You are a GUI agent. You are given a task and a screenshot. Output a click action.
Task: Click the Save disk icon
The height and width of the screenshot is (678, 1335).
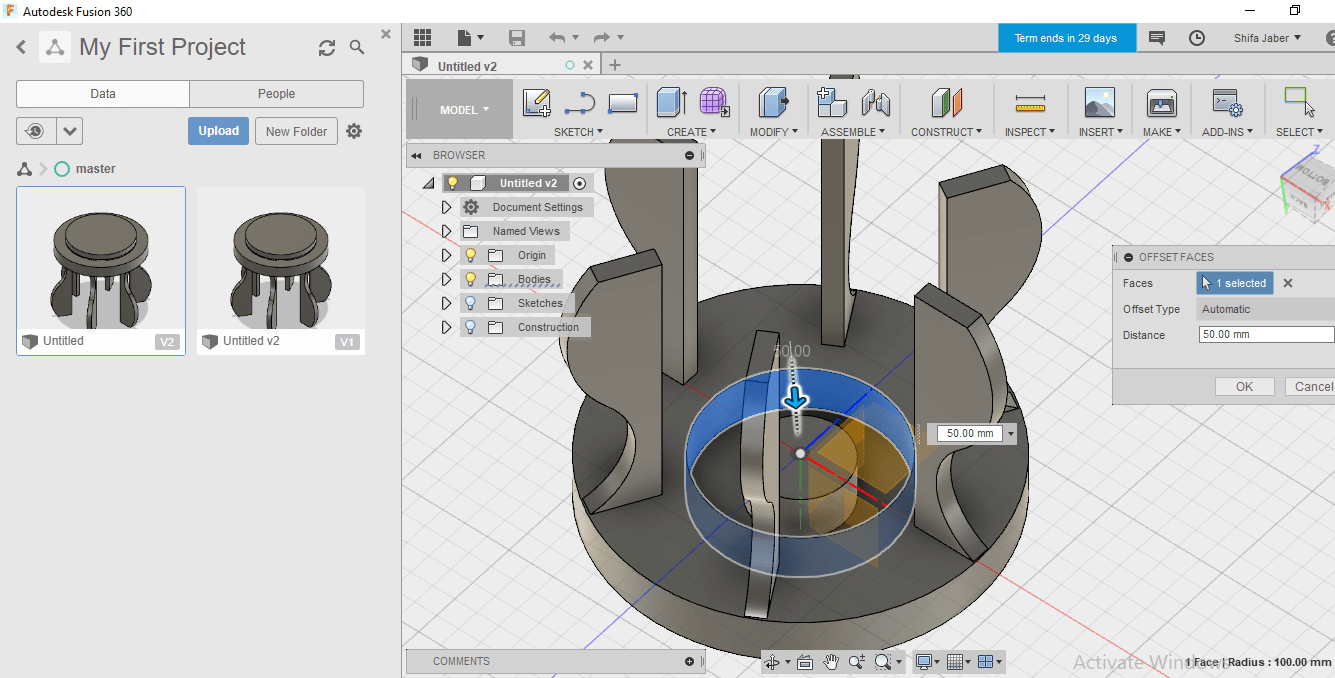[x=517, y=38]
